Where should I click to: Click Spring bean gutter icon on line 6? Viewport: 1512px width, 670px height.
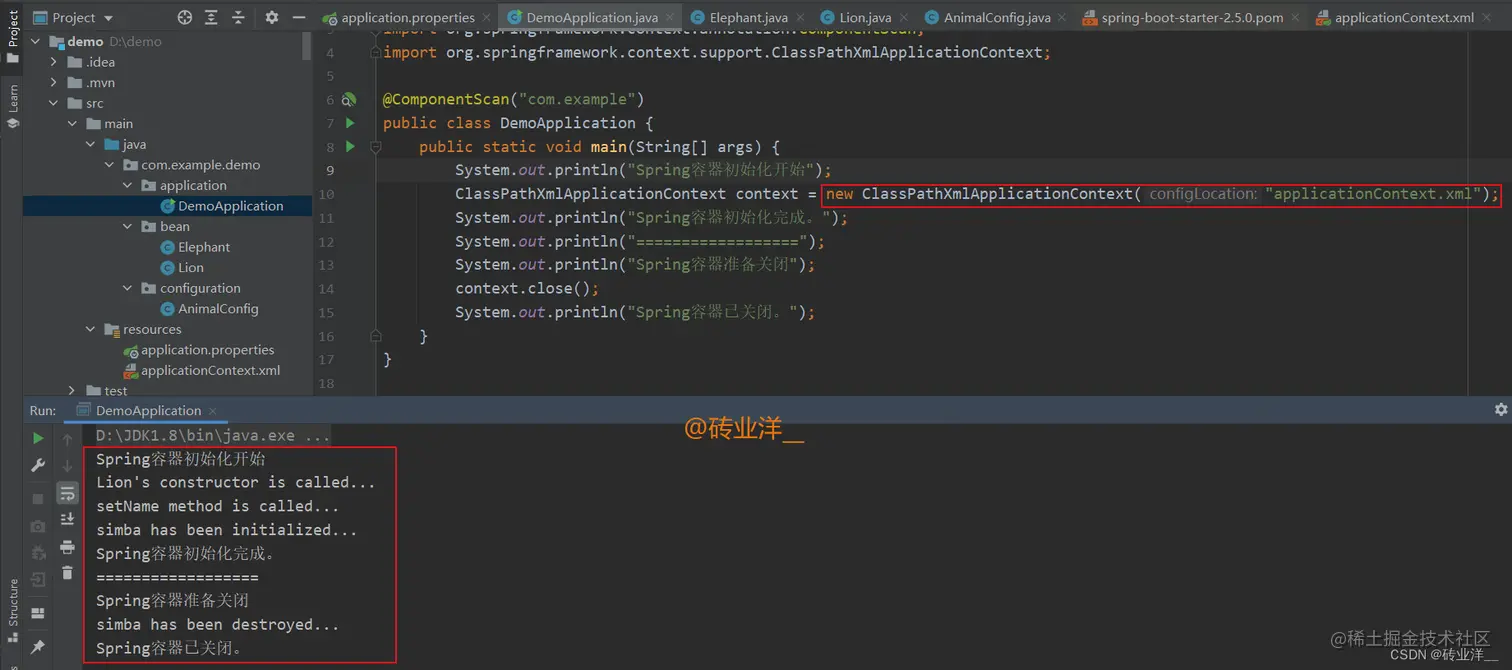pyautogui.click(x=349, y=100)
